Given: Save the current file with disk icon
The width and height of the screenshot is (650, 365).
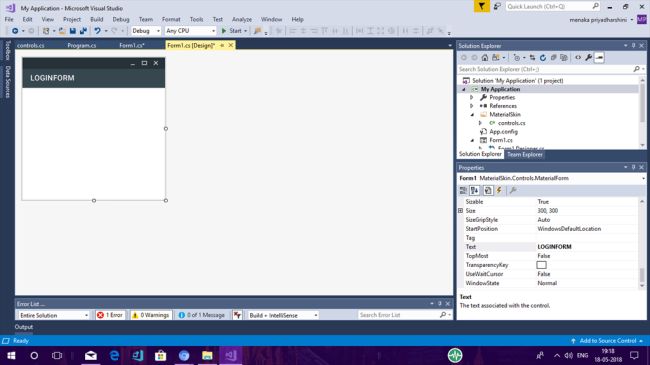Looking at the screenshot, I should (x=73, y=31).
